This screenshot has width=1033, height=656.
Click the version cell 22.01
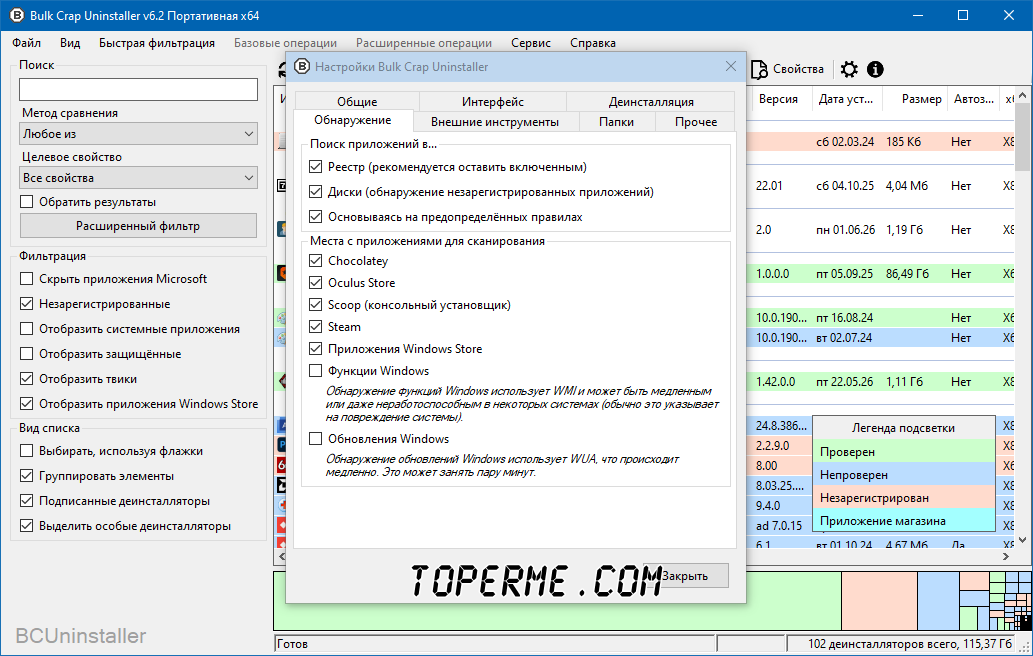[769, 186]
